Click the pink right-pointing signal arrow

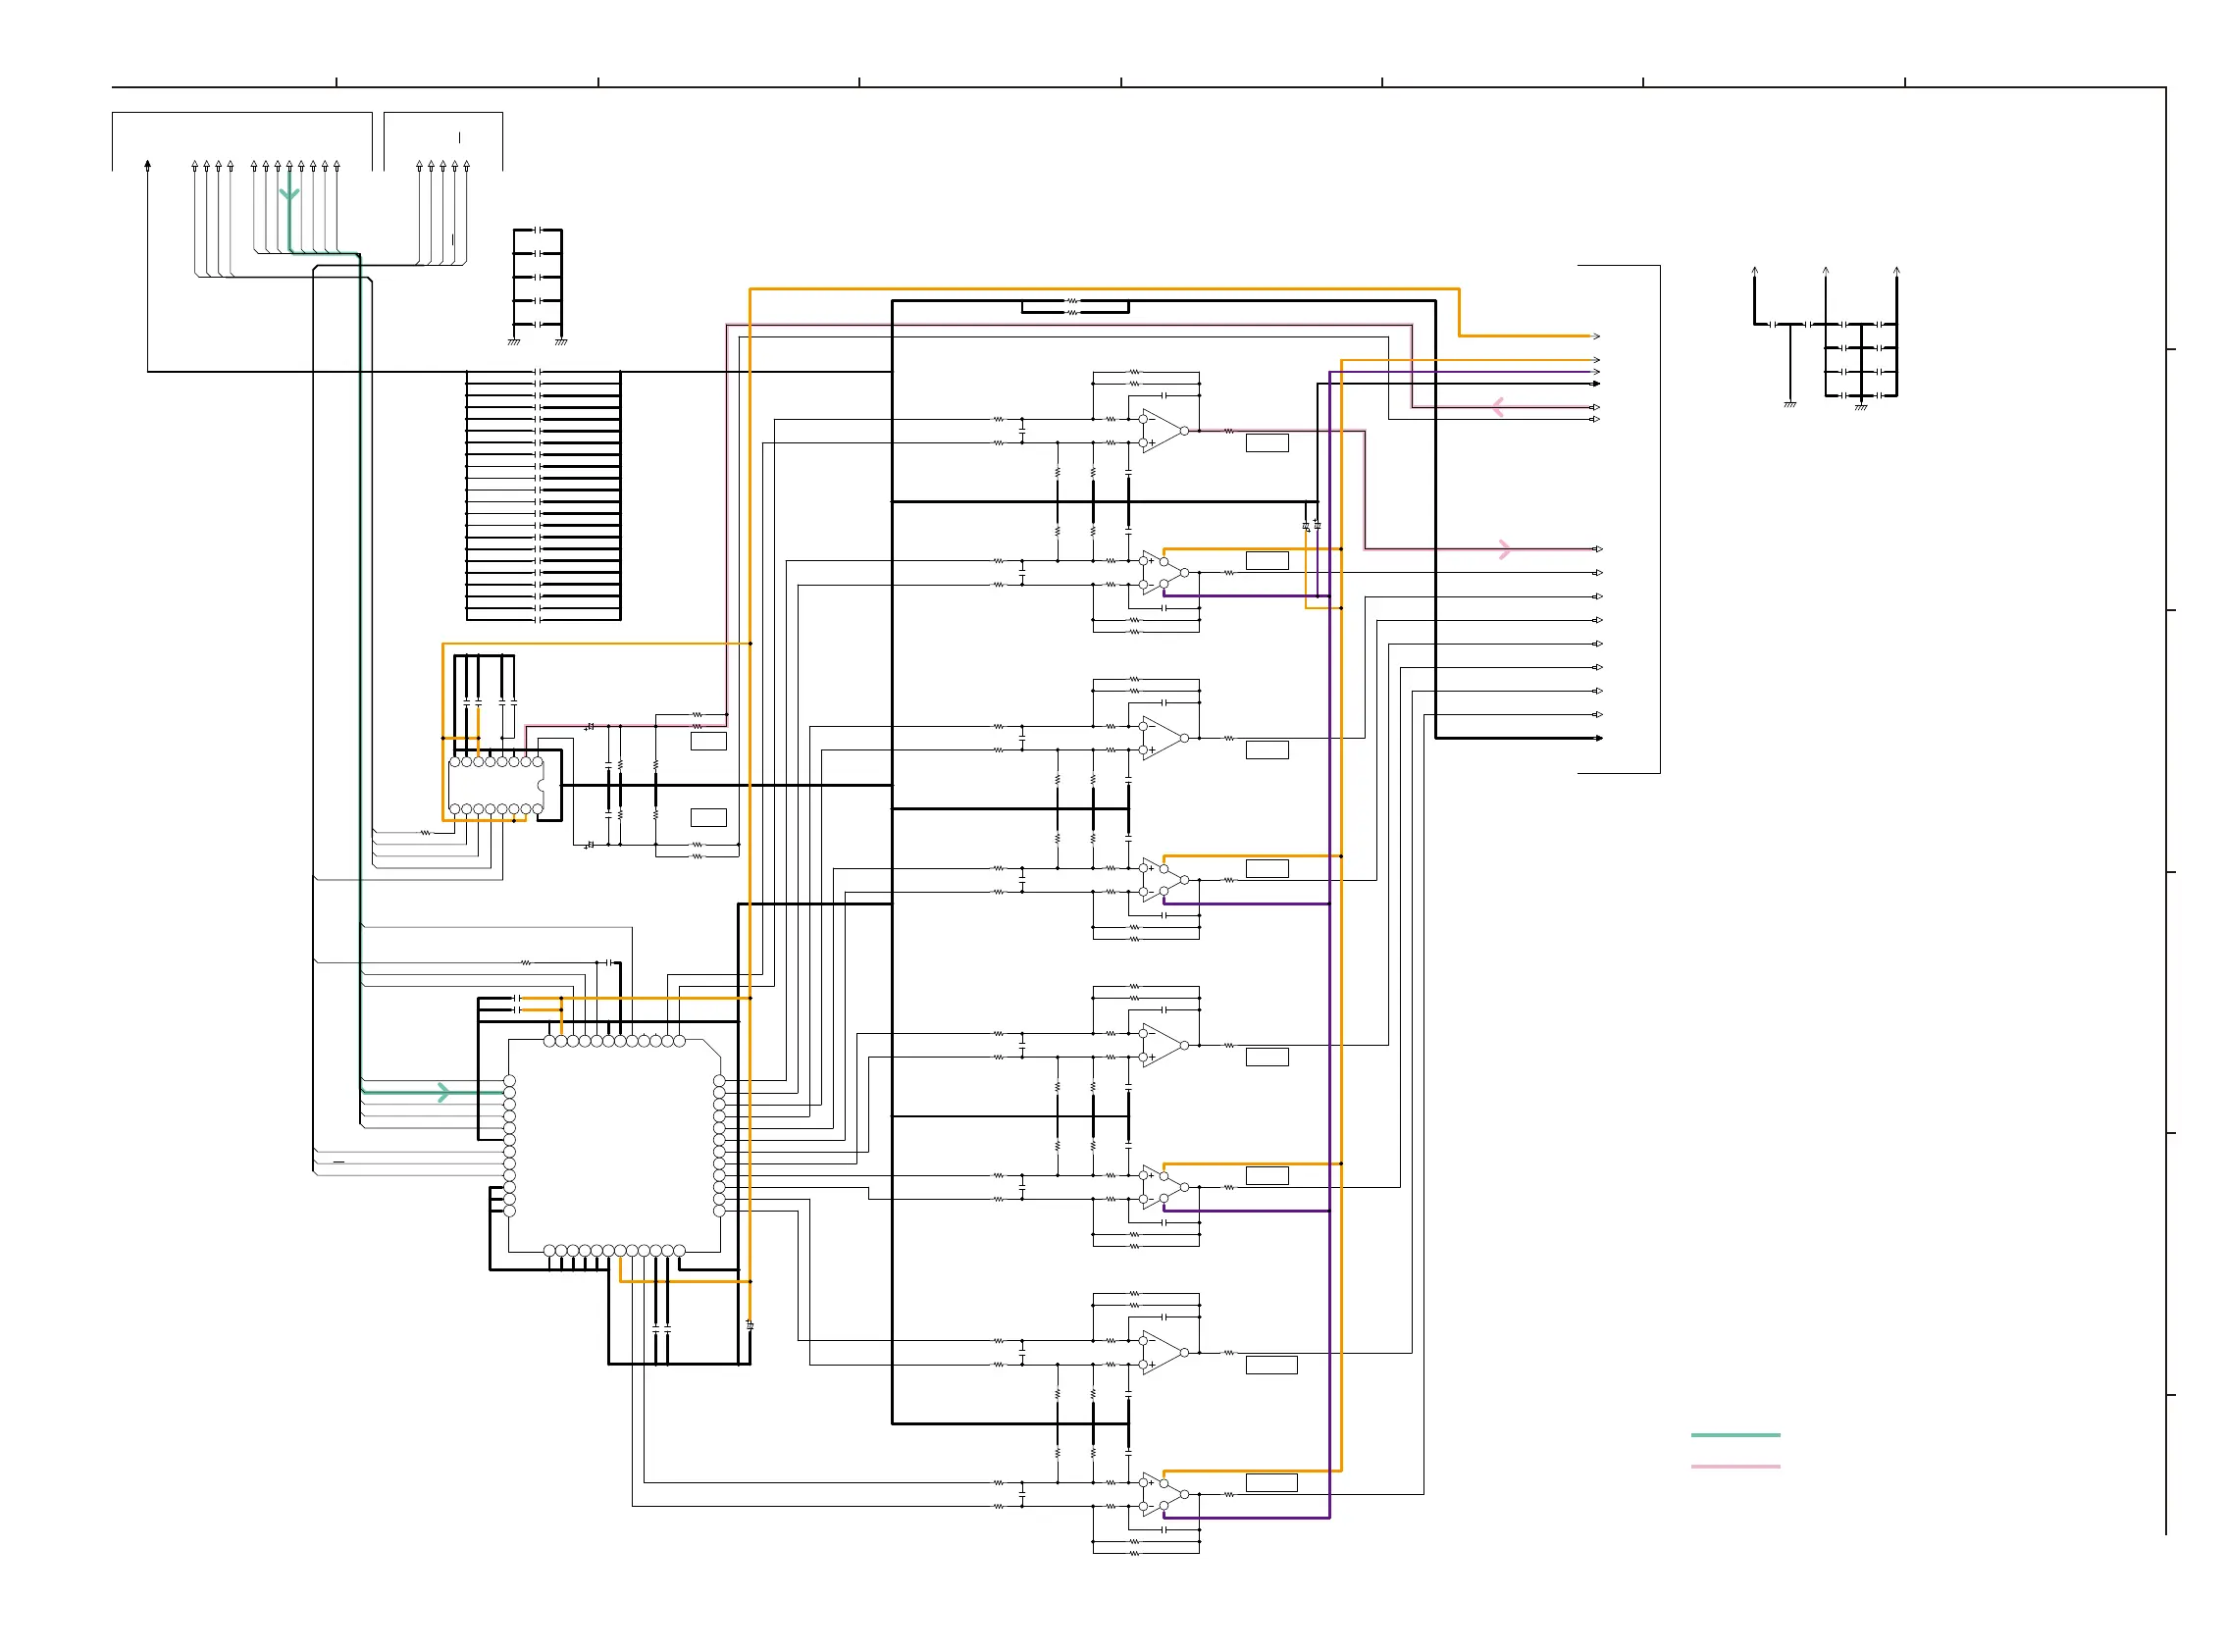pyautogui.click(x=1505, y=549)
